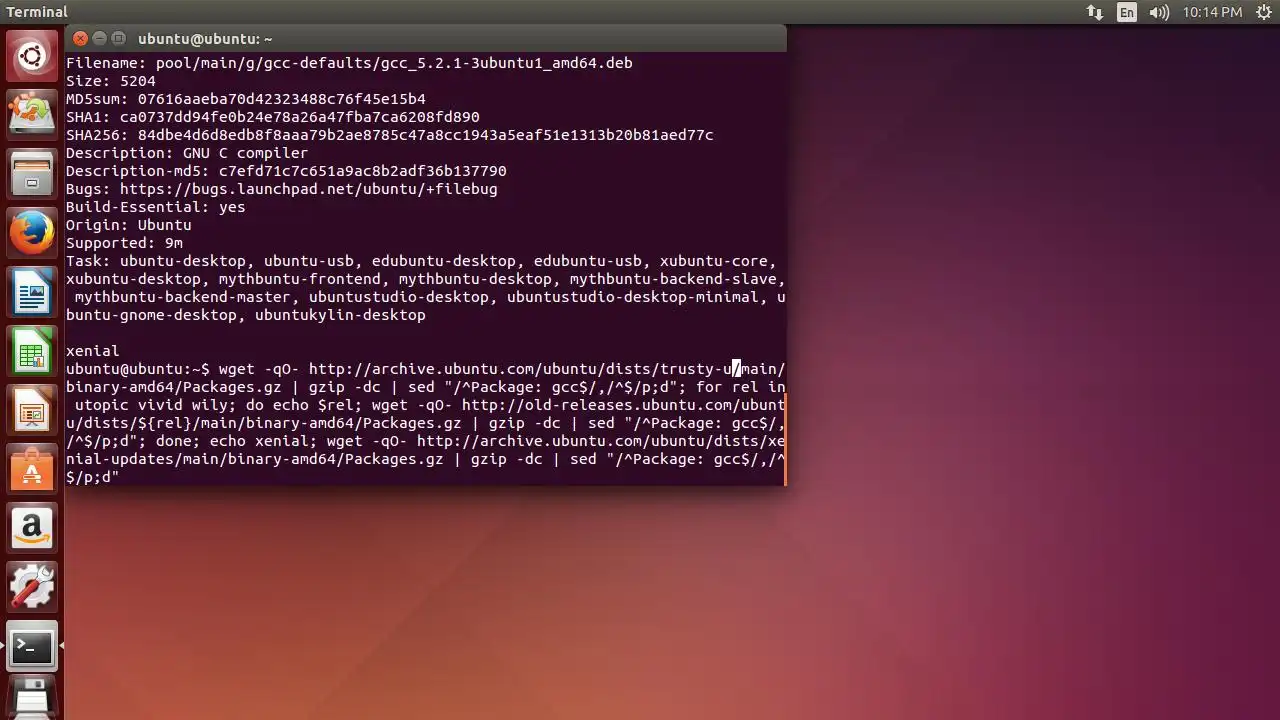Click the Terminal application name in top panel
The width and height of the screenshot is (1280, 720).
(37, 12)
